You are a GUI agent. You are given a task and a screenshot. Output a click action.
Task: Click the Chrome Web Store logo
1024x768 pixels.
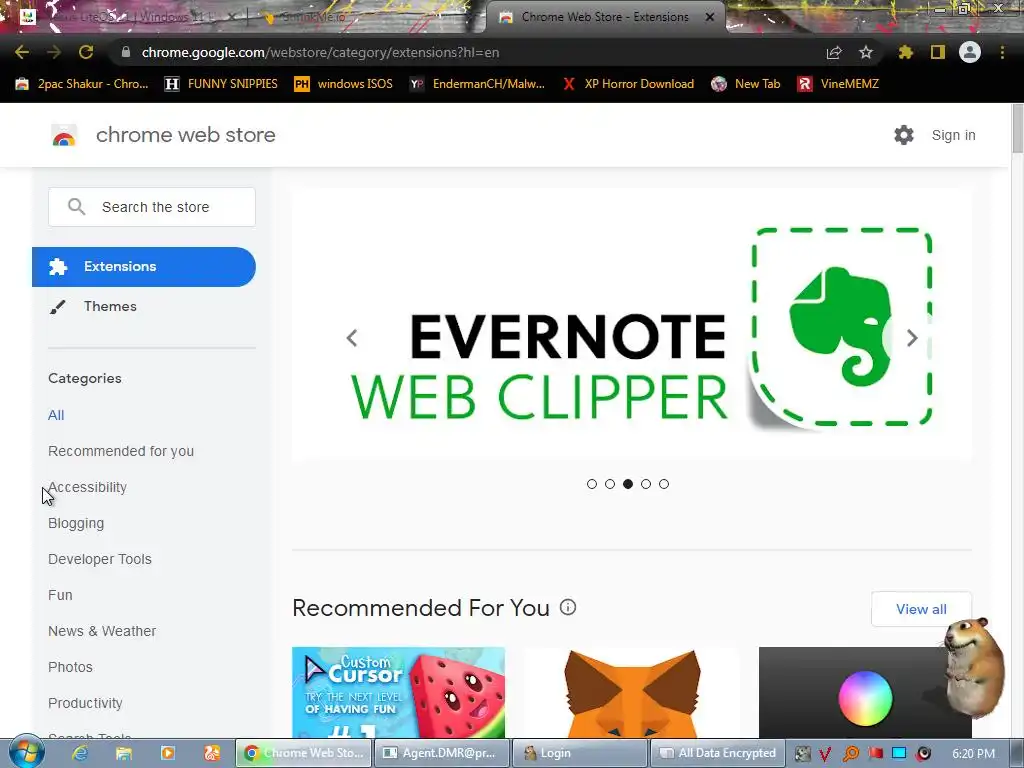click(64, 135)
